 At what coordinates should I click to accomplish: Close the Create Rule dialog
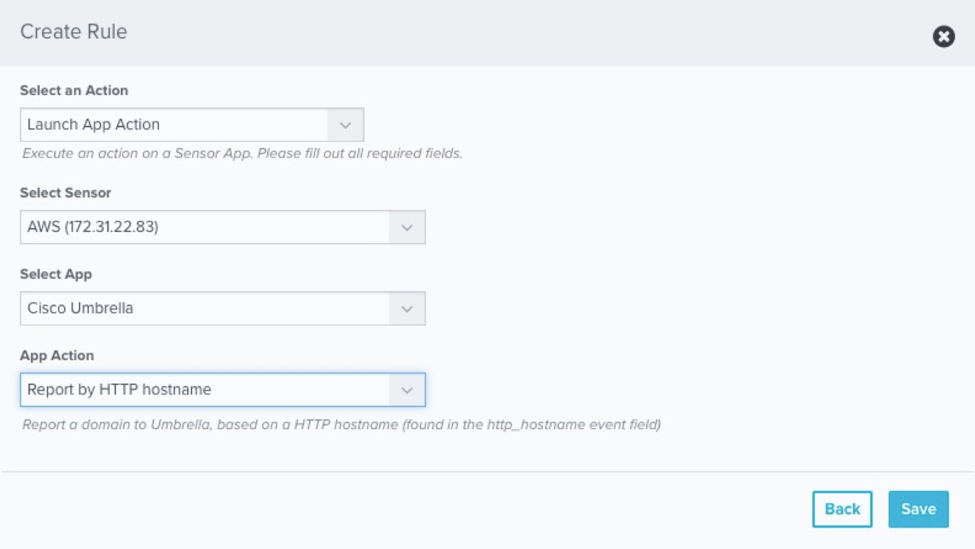943,37
